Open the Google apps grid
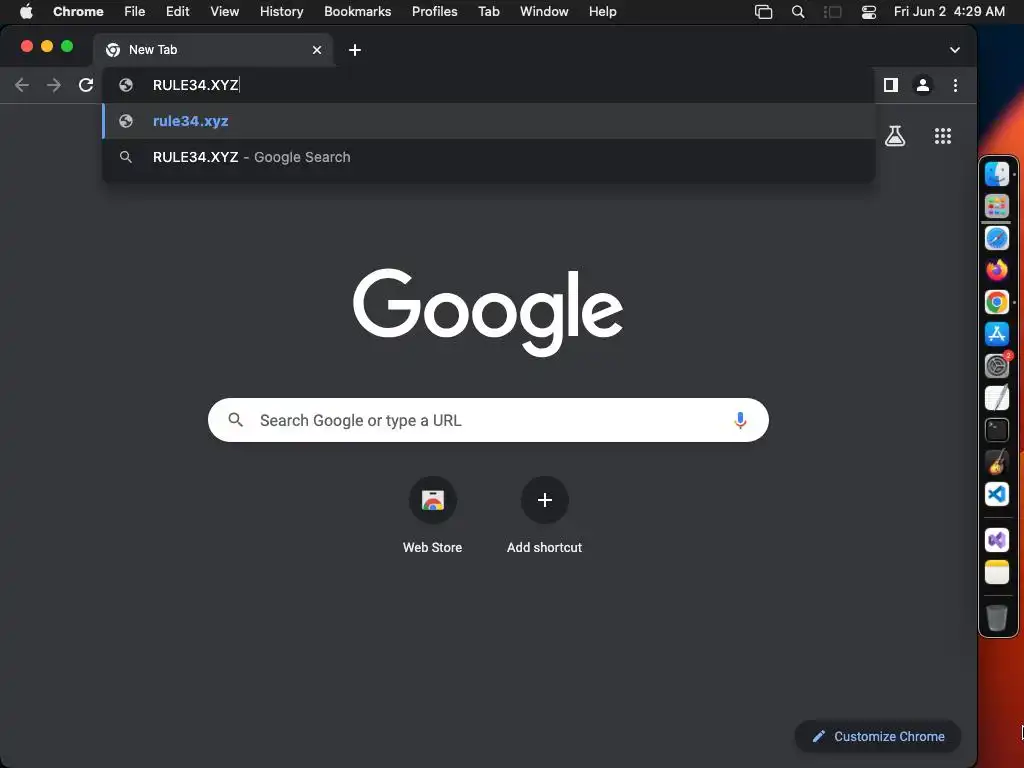The width and height of the screenshot is (1024, 768). tap(942, 136)
